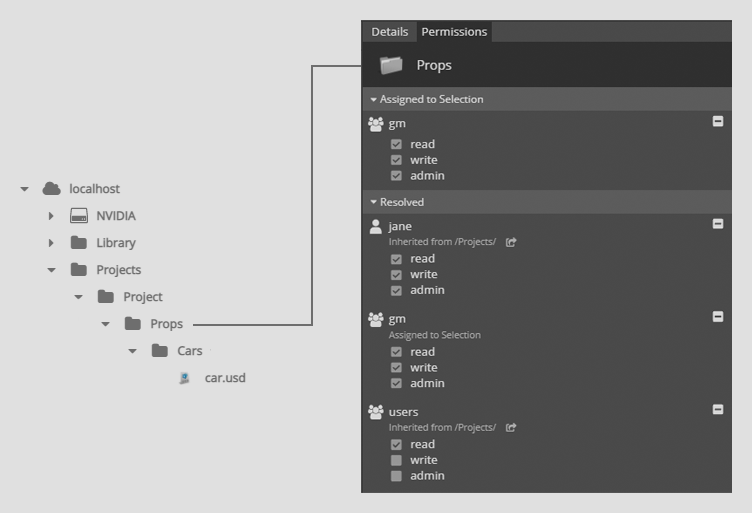Image resolution: width=752 pixels, height=513 pixels.
Task: Open the Projects link beside jane's inheritance
Action: (511, 242)
